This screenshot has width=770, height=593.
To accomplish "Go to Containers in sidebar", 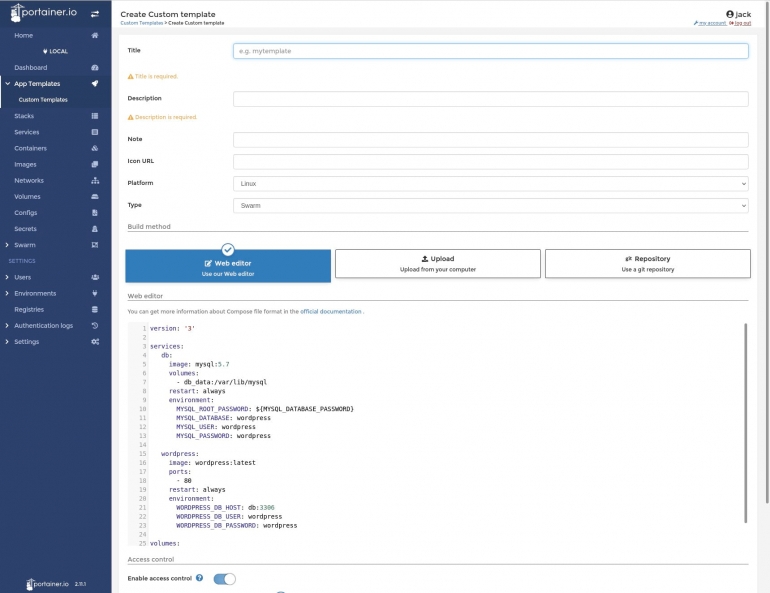I will (30, 148).
